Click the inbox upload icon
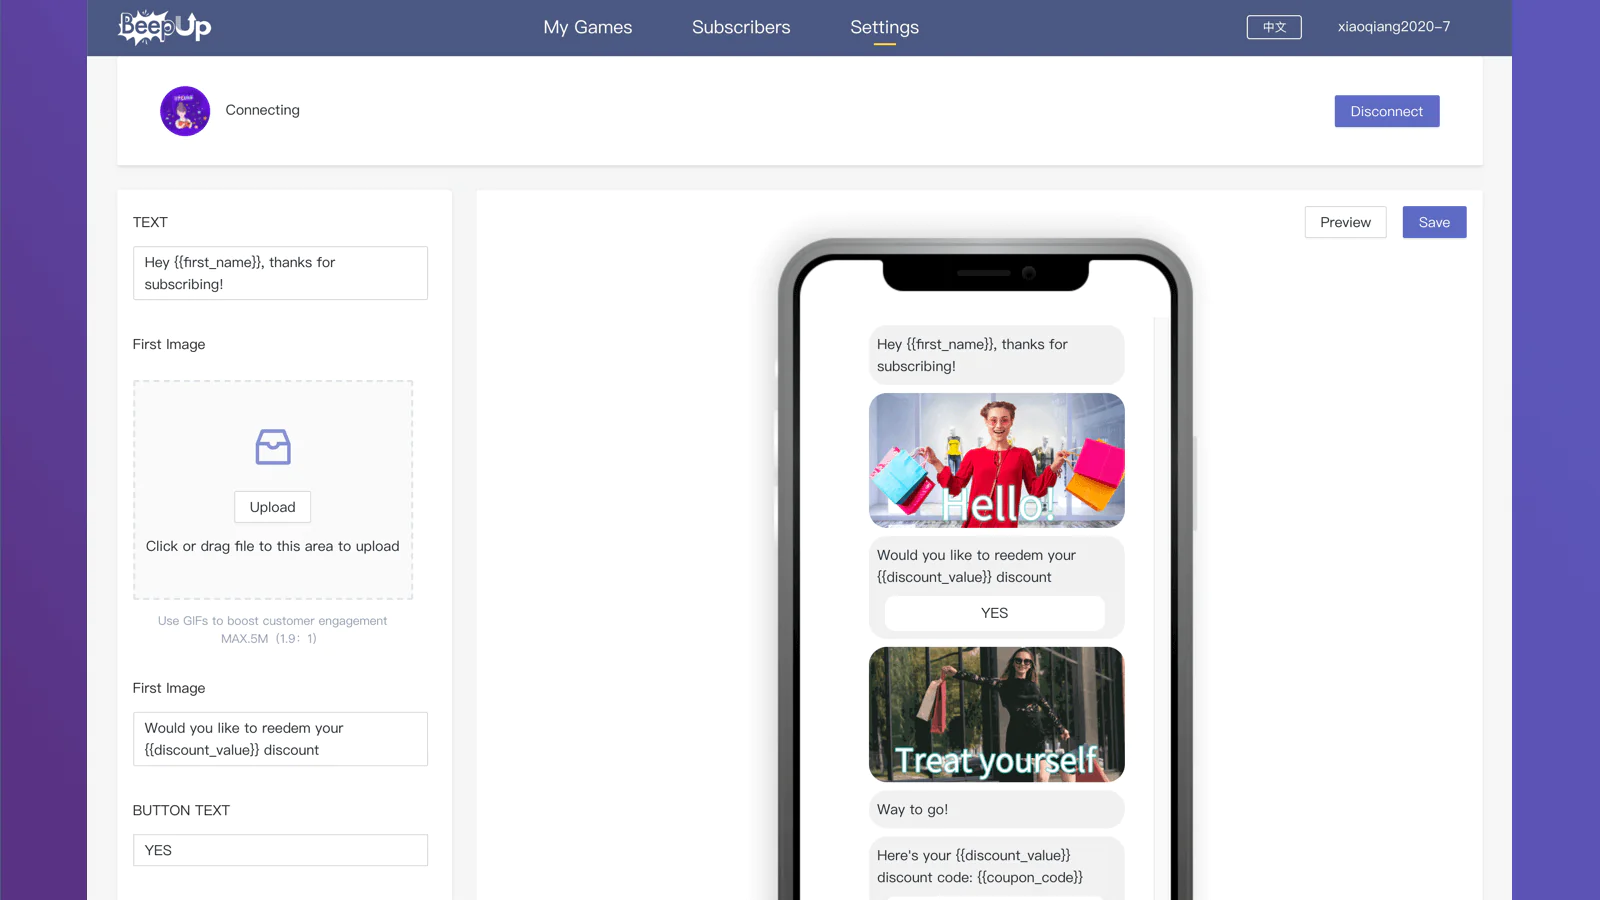Image resolution: width=1600 pixels, height=900 pixels. coord(273,447)
